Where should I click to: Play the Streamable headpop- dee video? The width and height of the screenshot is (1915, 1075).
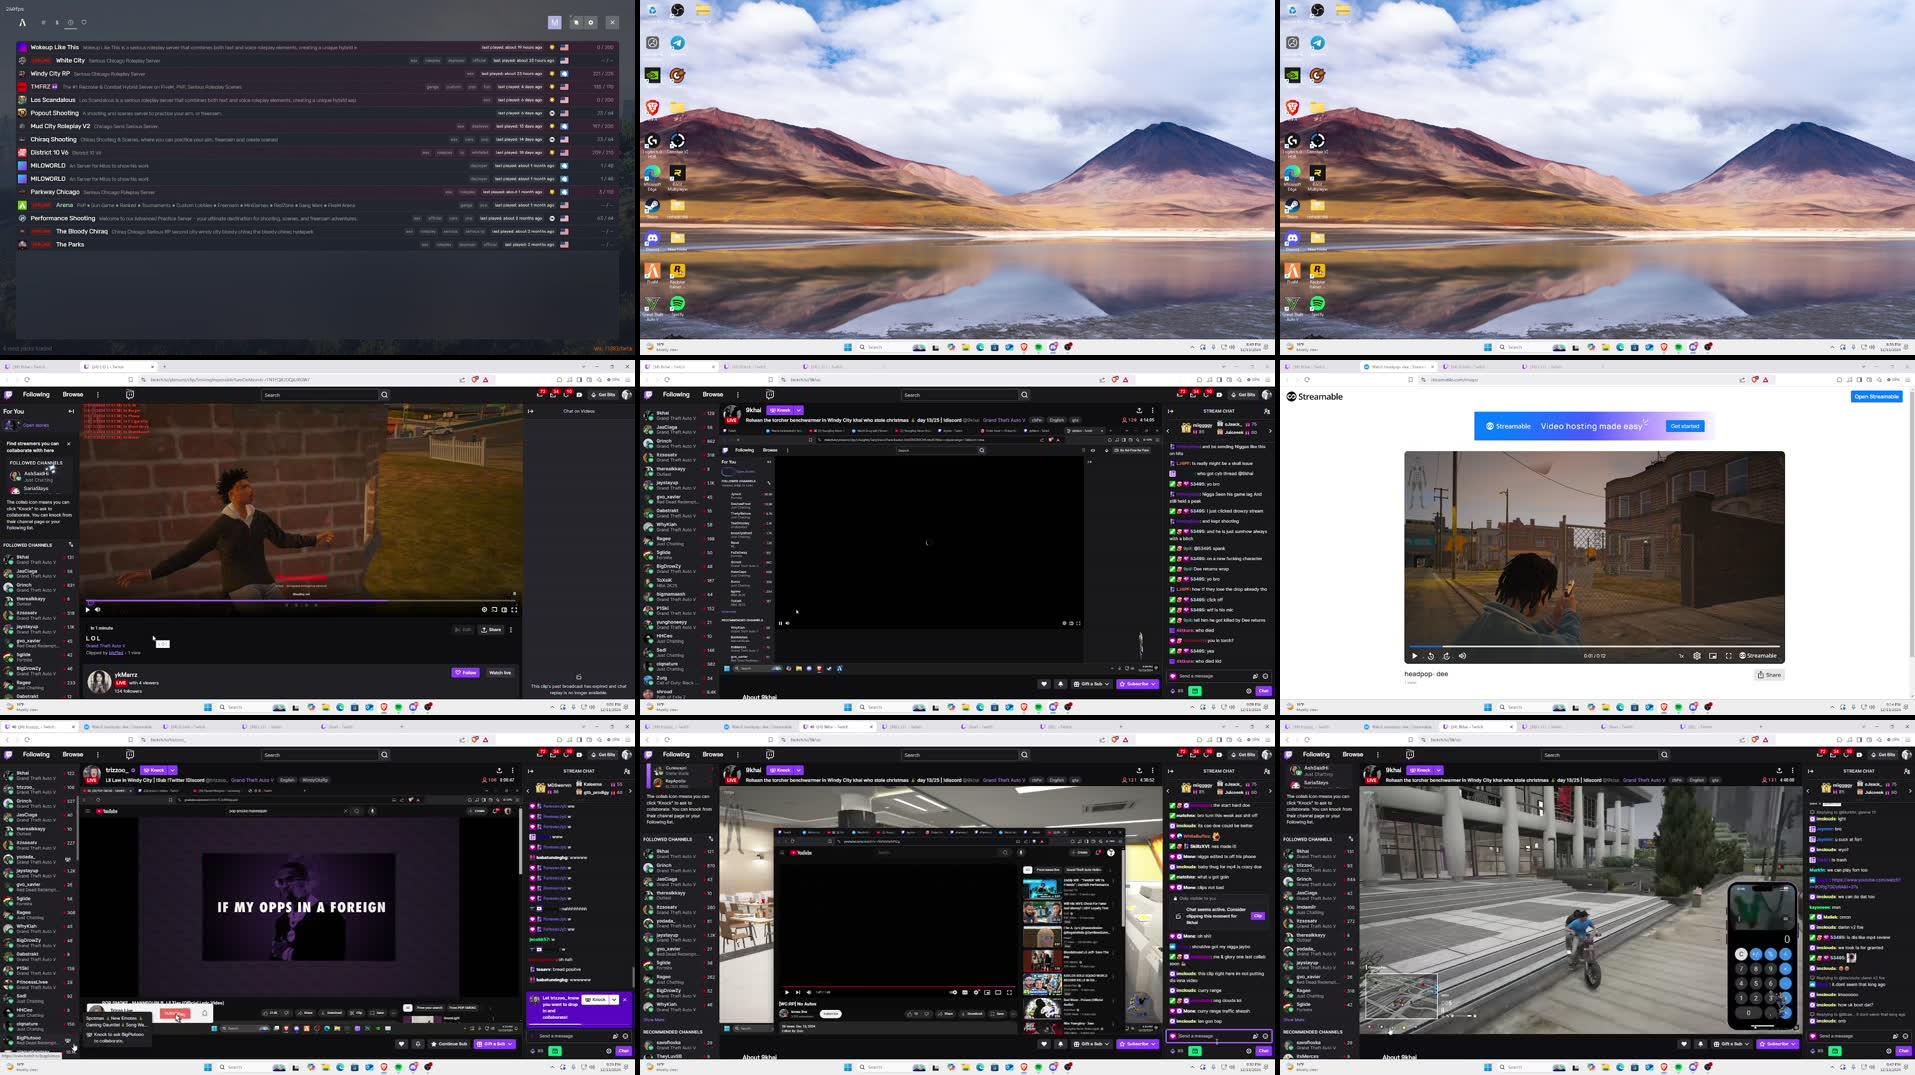tap(1414, 656)
